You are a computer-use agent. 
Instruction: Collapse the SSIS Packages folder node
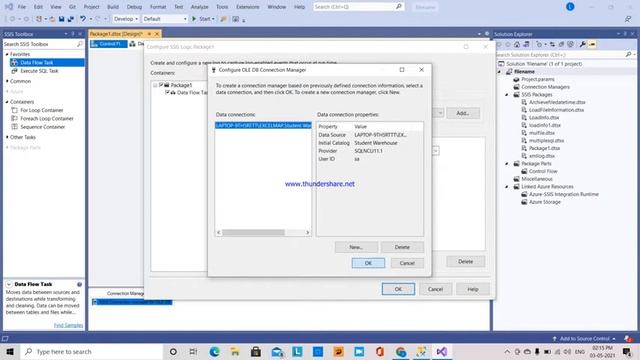coord(507,94)
